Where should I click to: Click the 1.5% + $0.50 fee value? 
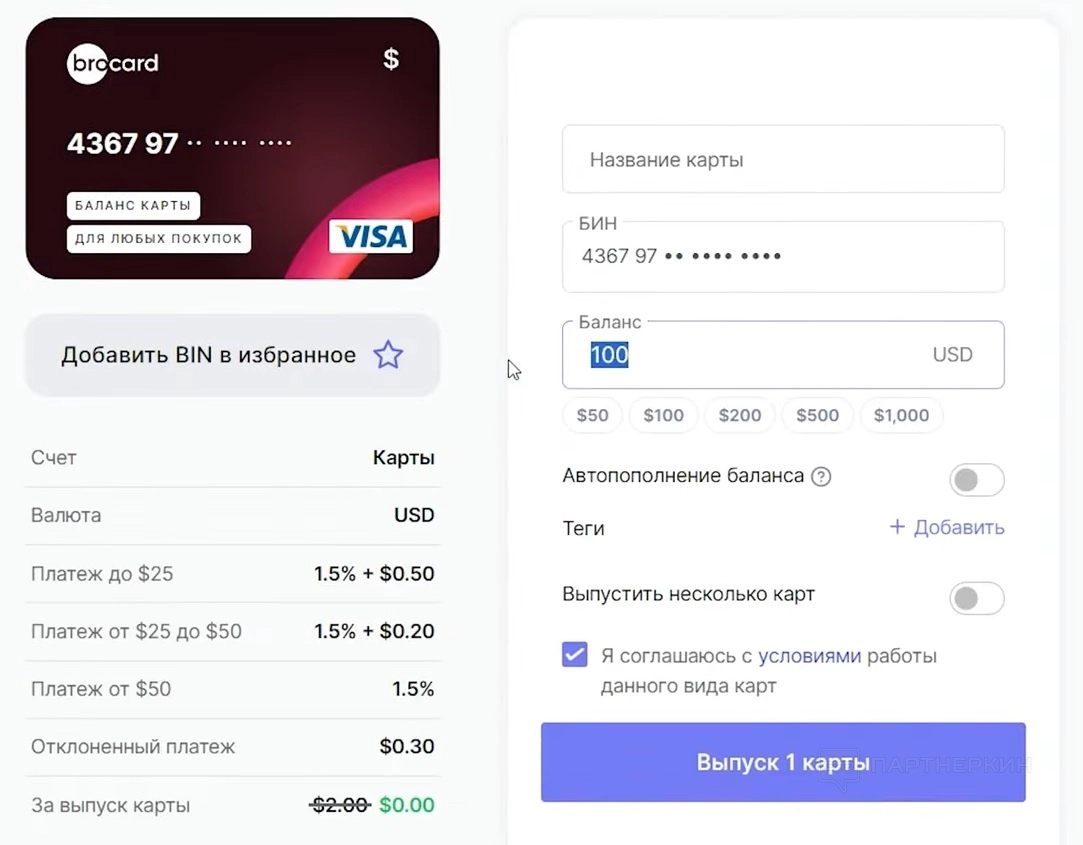click(x=374, y=573)
